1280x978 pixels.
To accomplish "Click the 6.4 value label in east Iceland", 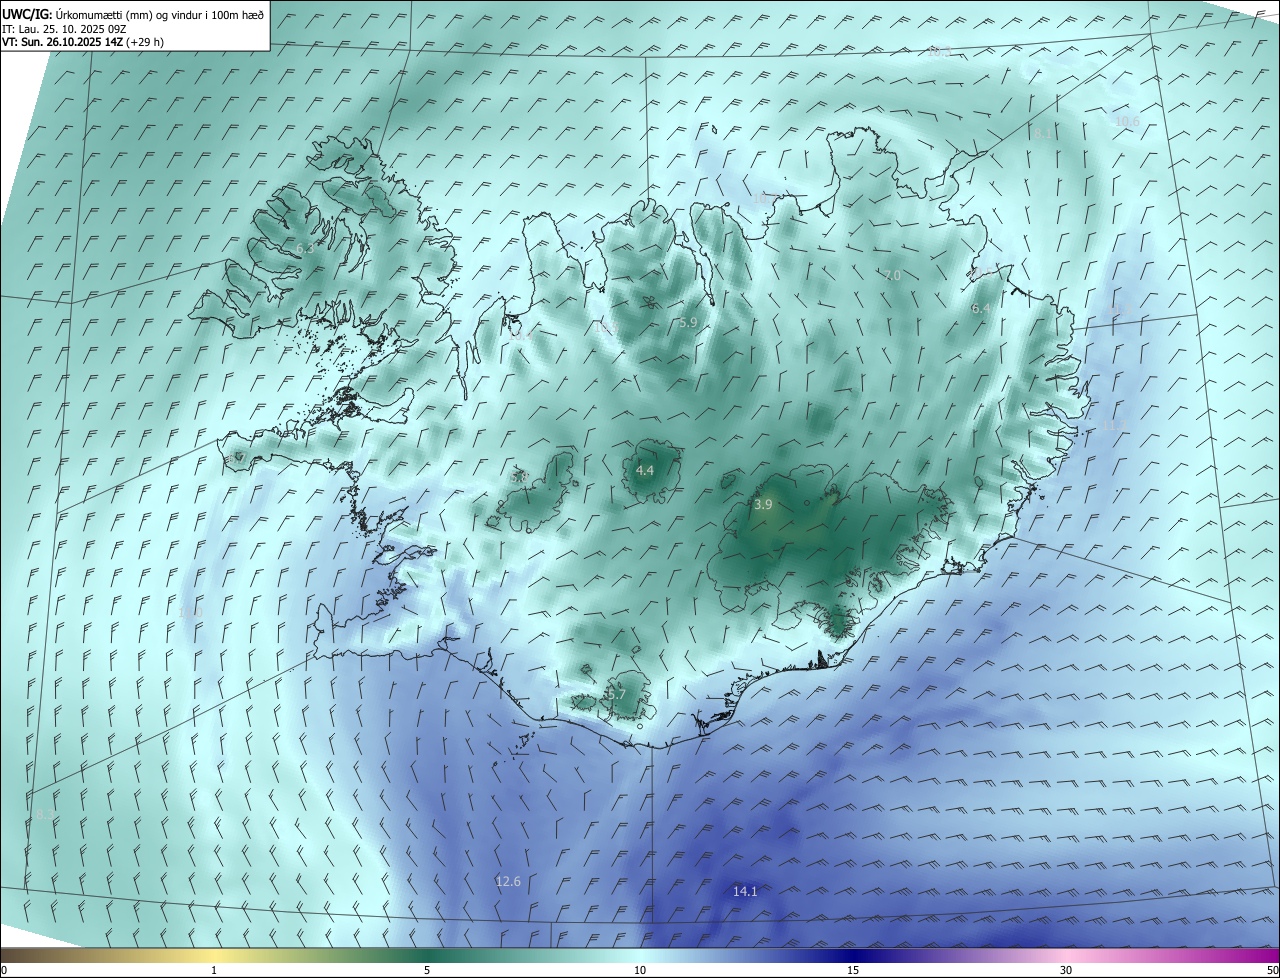I will point(981,309).
